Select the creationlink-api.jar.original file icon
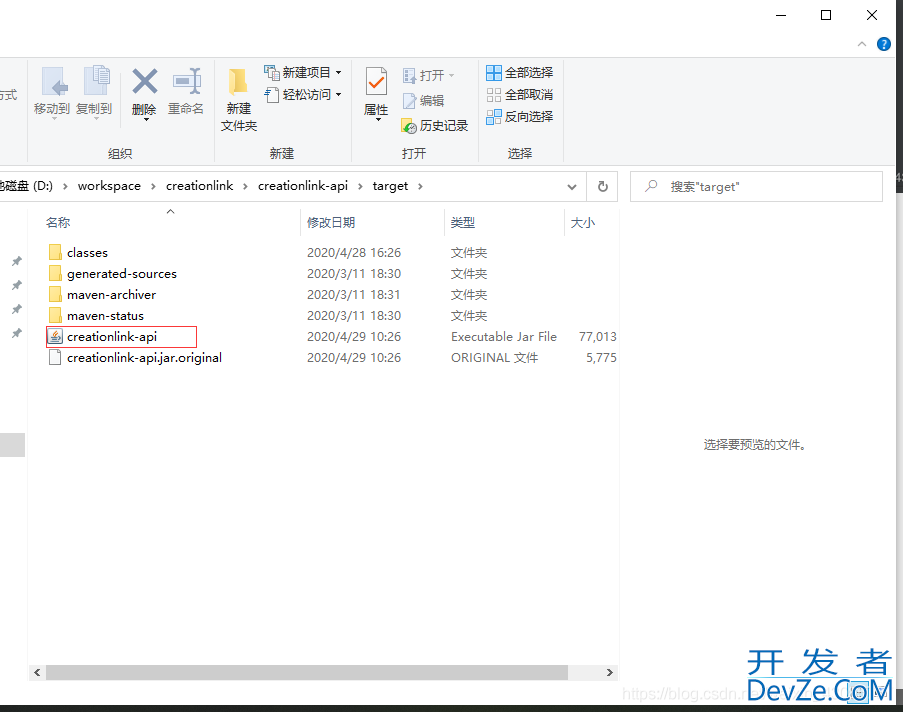Viewport: 903px width, 712px height. click(x=55, y=358)
